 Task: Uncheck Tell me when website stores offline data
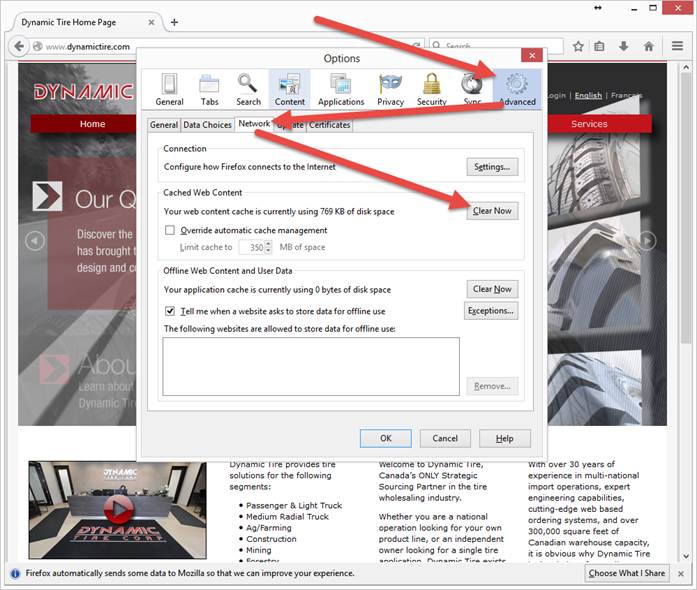coord(170,311)
